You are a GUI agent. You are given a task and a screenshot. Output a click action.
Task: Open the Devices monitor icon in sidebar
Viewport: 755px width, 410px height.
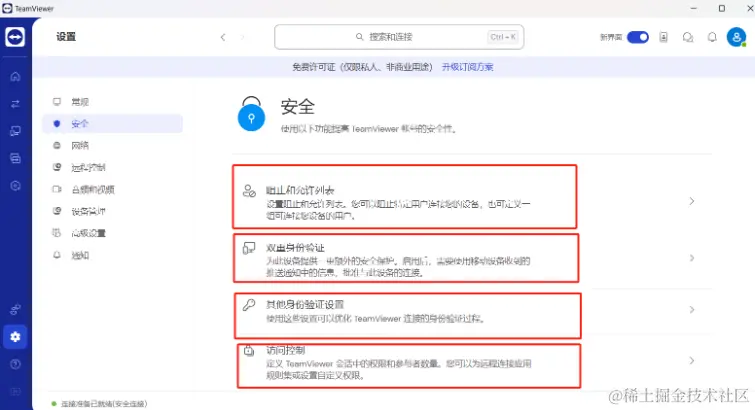click(15, 131)
